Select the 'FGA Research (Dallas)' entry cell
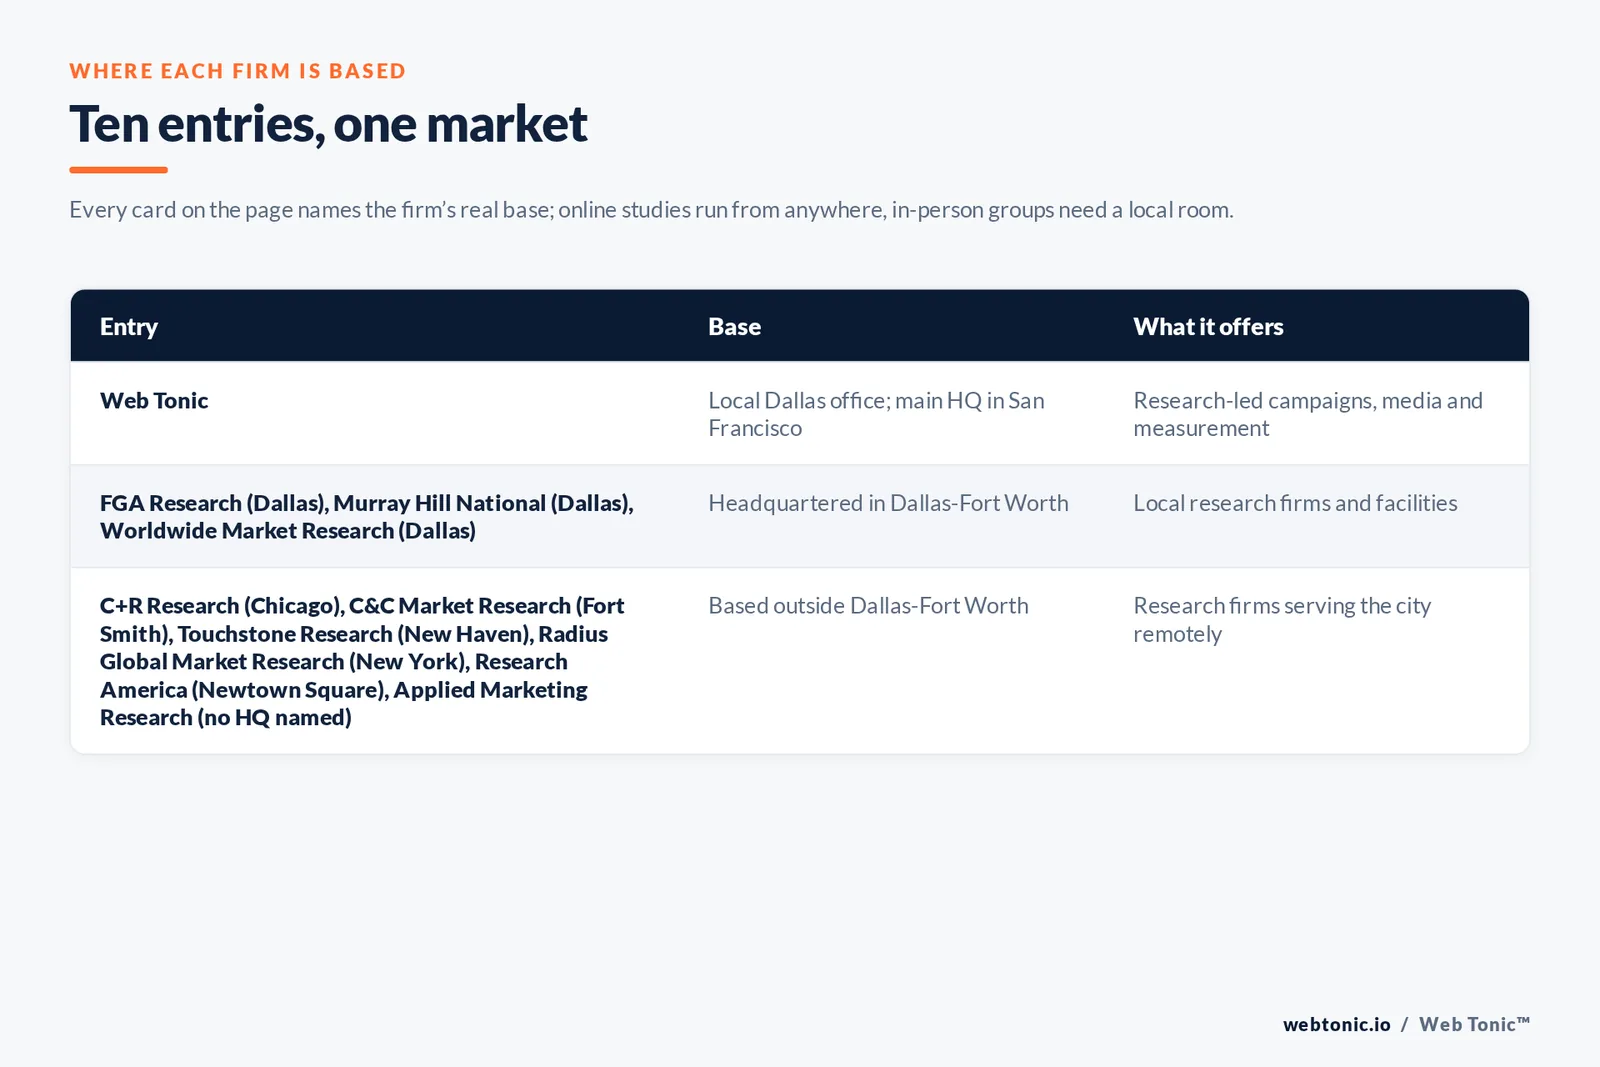Viewport: 1600px width, 1067px height. tap(367, 517)
